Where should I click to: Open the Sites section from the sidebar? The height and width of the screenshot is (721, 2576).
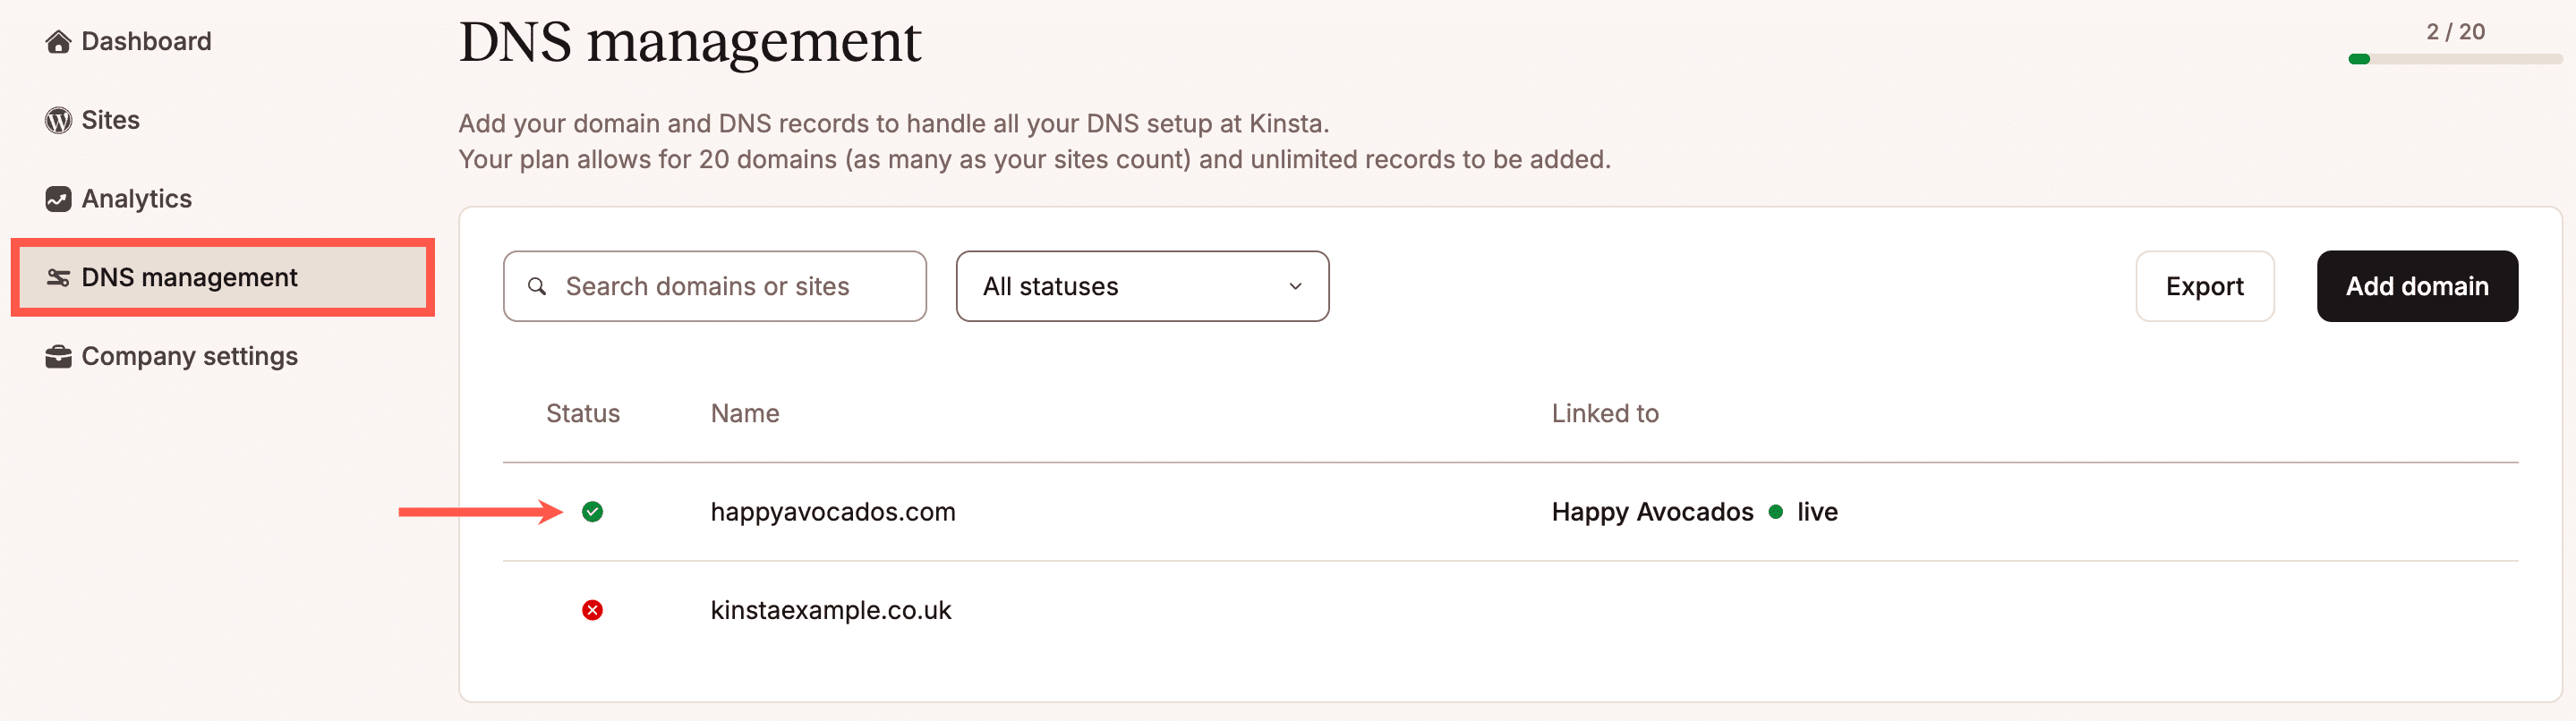(110, 120)
